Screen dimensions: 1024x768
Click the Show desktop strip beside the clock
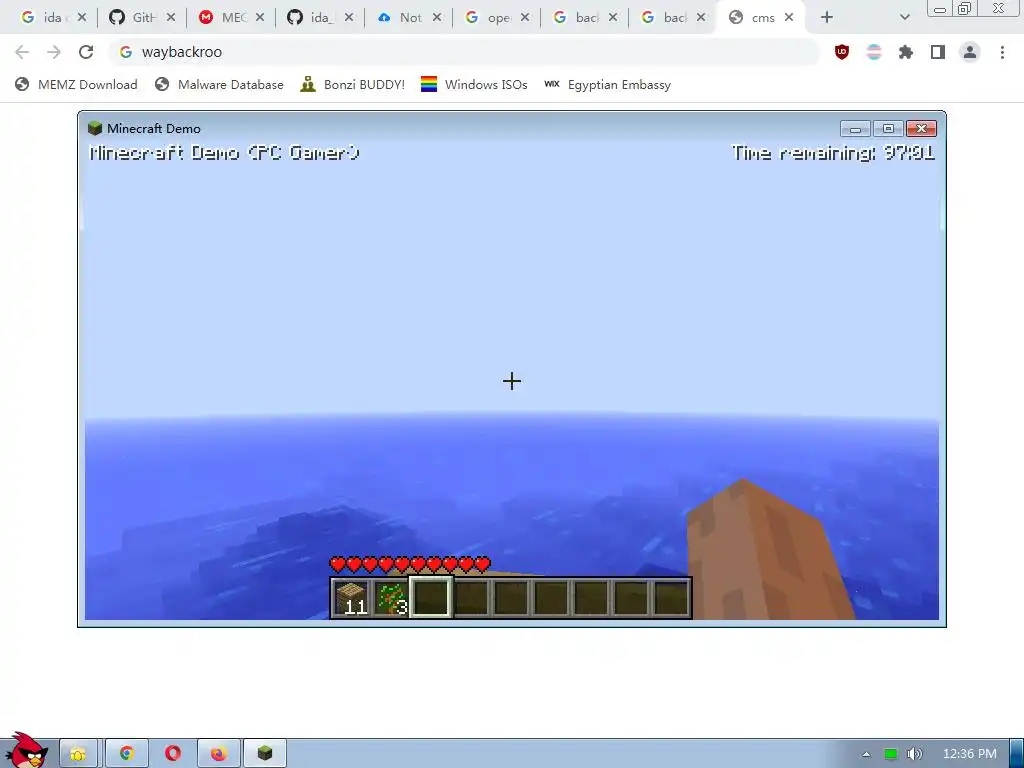tap(1017, 754)
